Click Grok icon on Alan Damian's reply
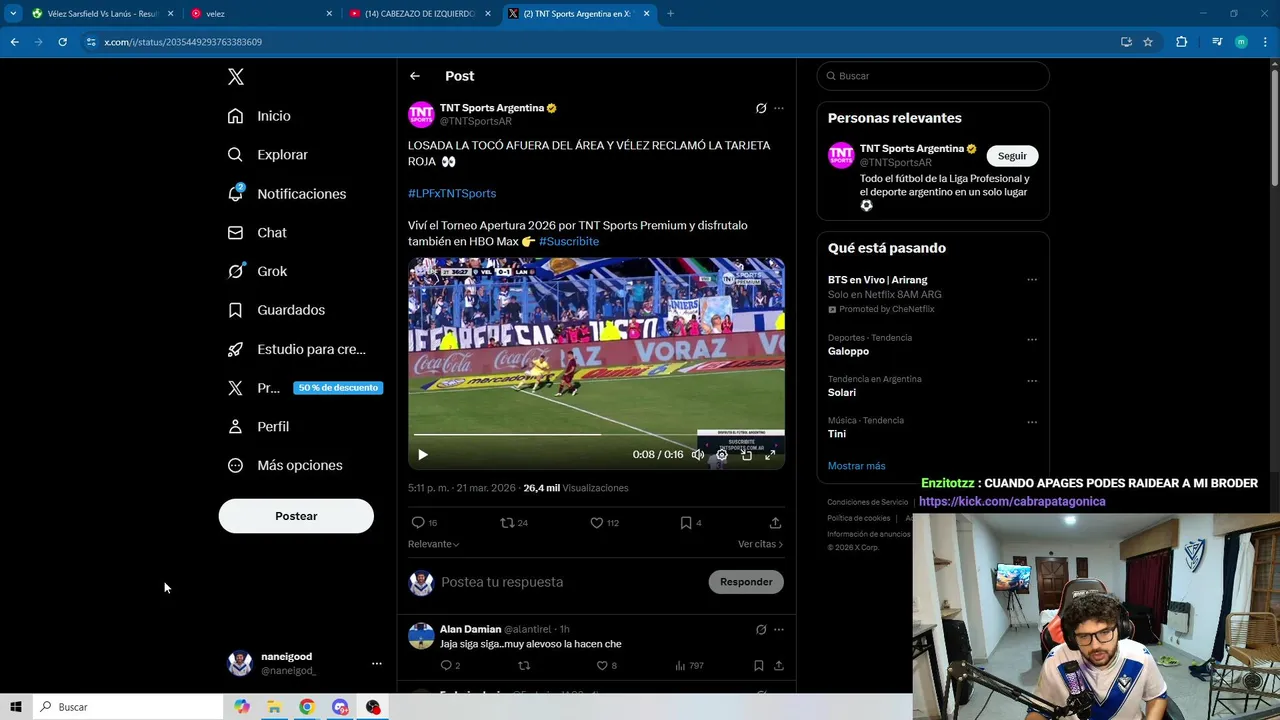This screenshot has width=1280, height=720. (761, 630)
